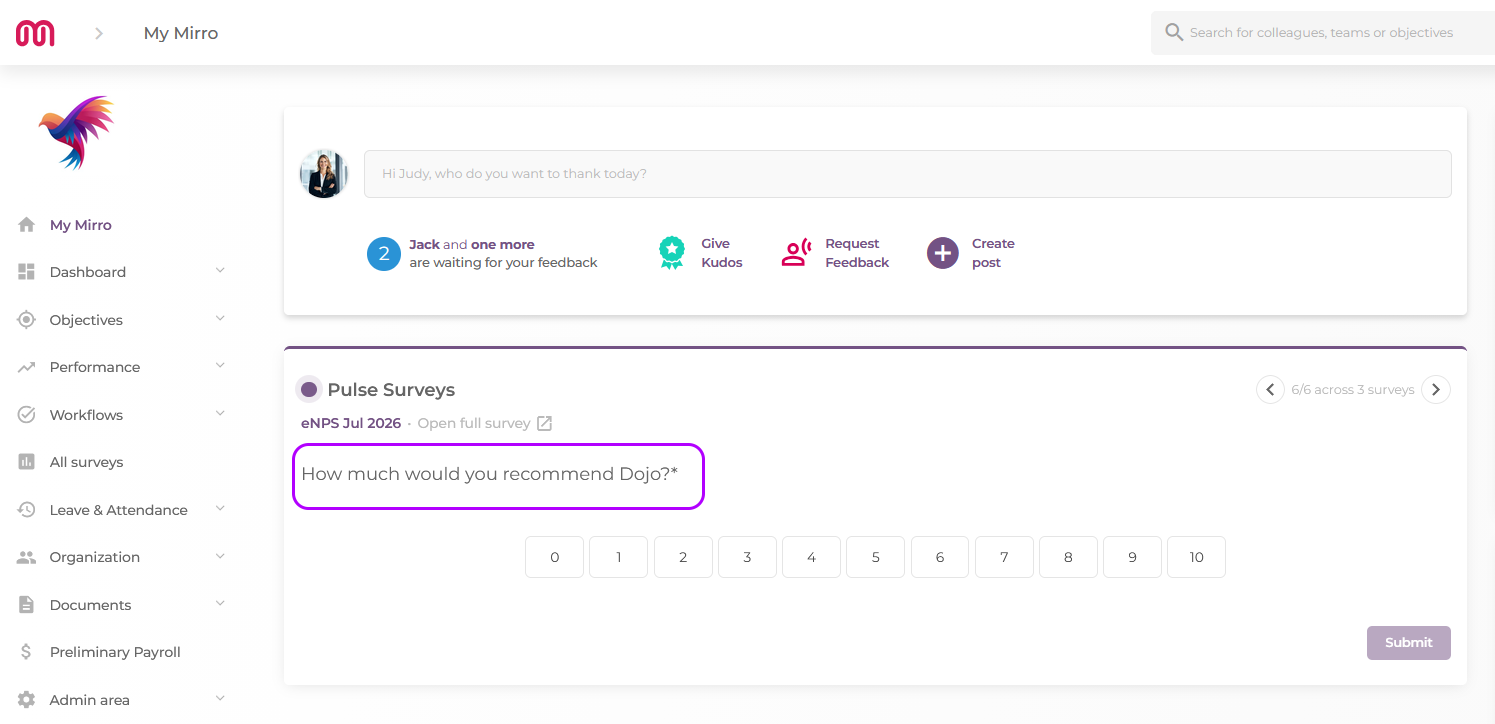This screenshot has height=724, width=1495.
Task: Click the colleagues search field
Action: pyautogui.click(x=1323, y=33)
